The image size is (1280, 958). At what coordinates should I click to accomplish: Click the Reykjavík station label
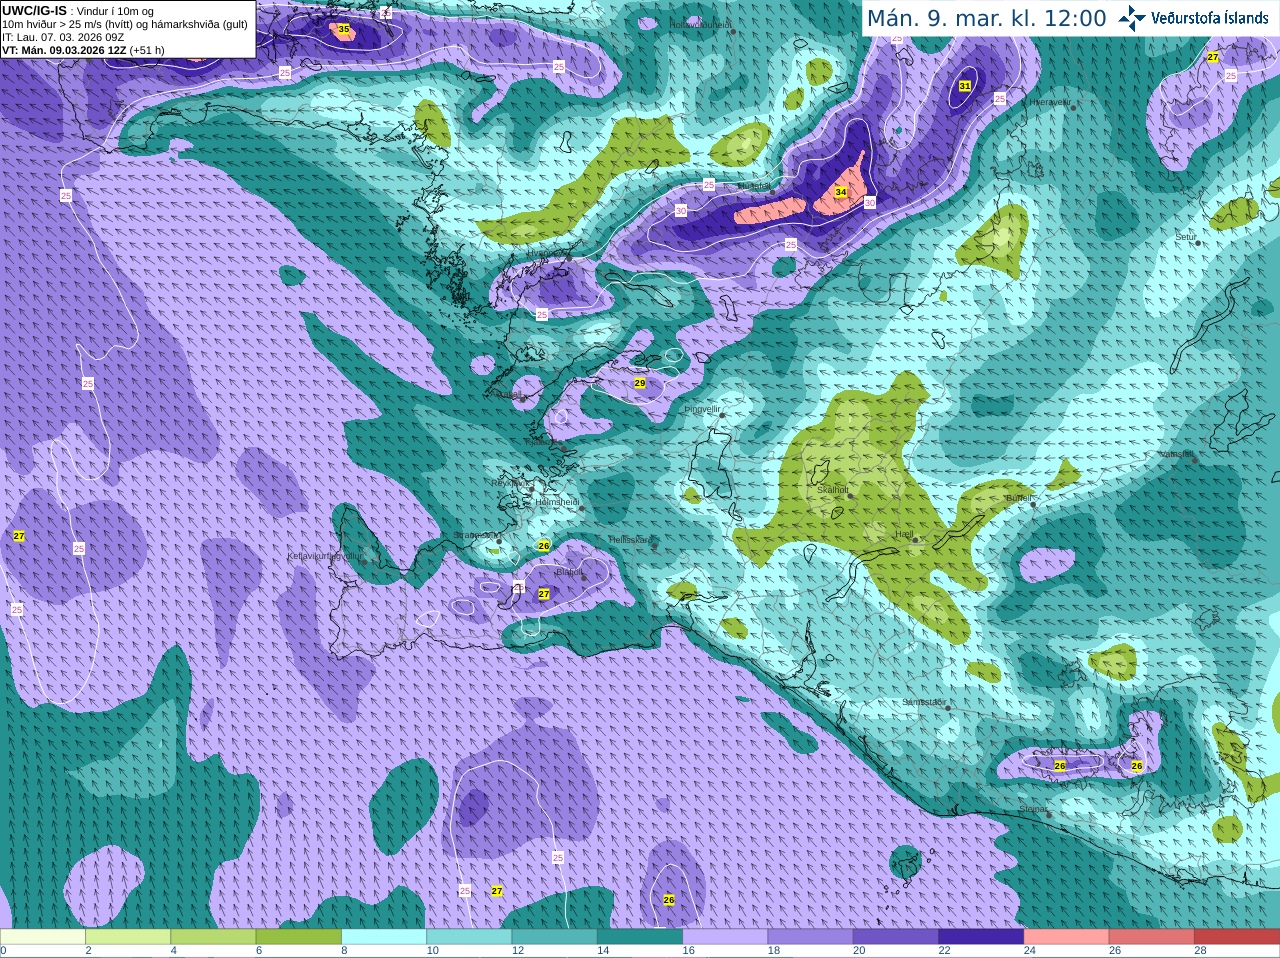click(510, 482)
